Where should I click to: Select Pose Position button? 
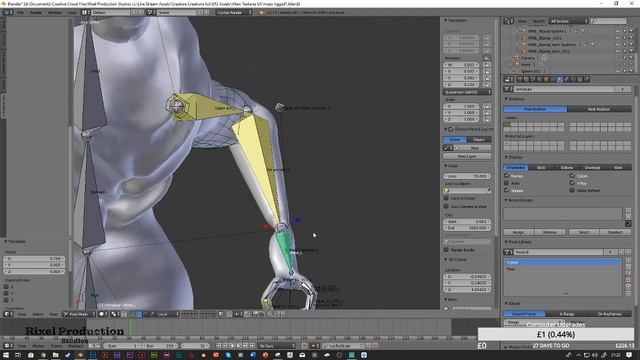[x=535, y=109]
